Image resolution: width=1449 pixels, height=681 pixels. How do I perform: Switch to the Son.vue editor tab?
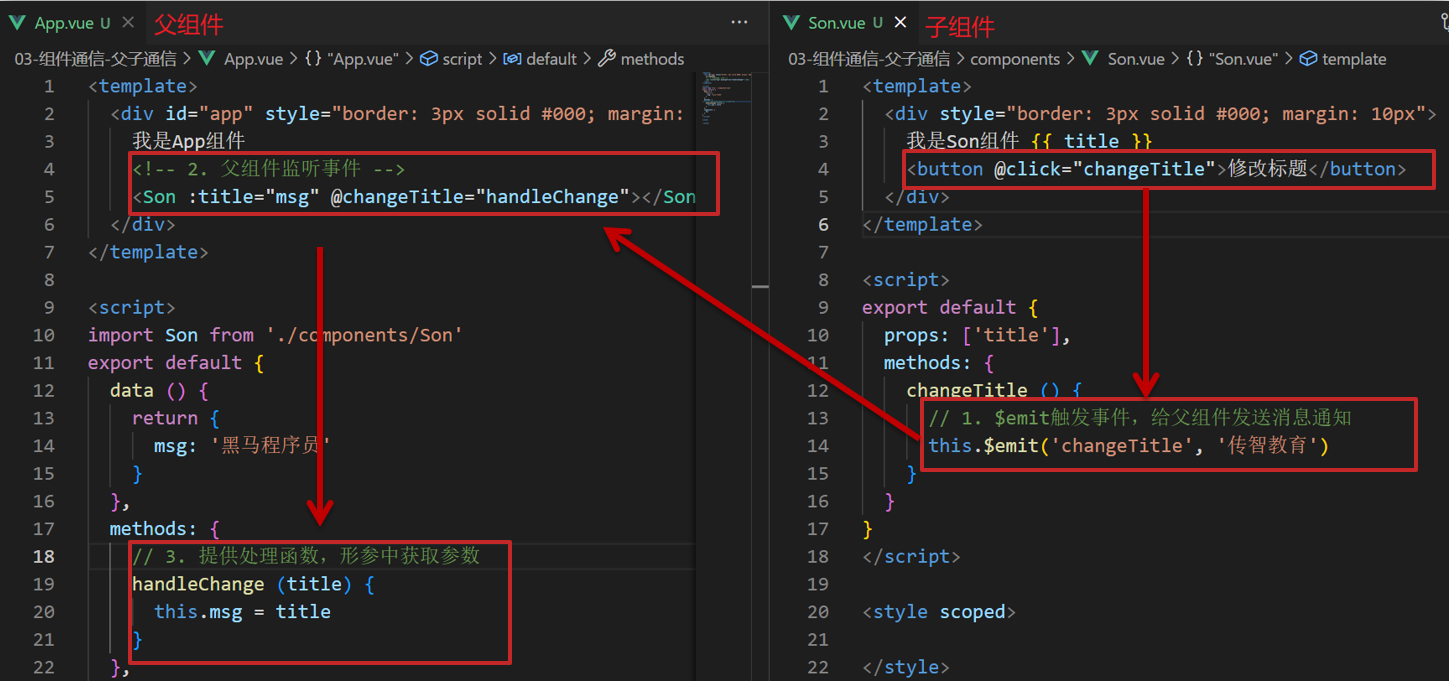(x=837, y=23)
